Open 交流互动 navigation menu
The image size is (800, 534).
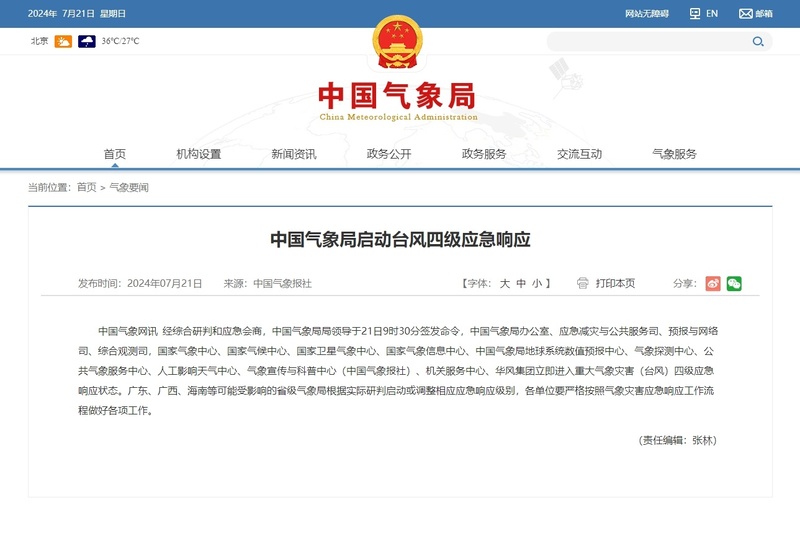pos(579,154)
